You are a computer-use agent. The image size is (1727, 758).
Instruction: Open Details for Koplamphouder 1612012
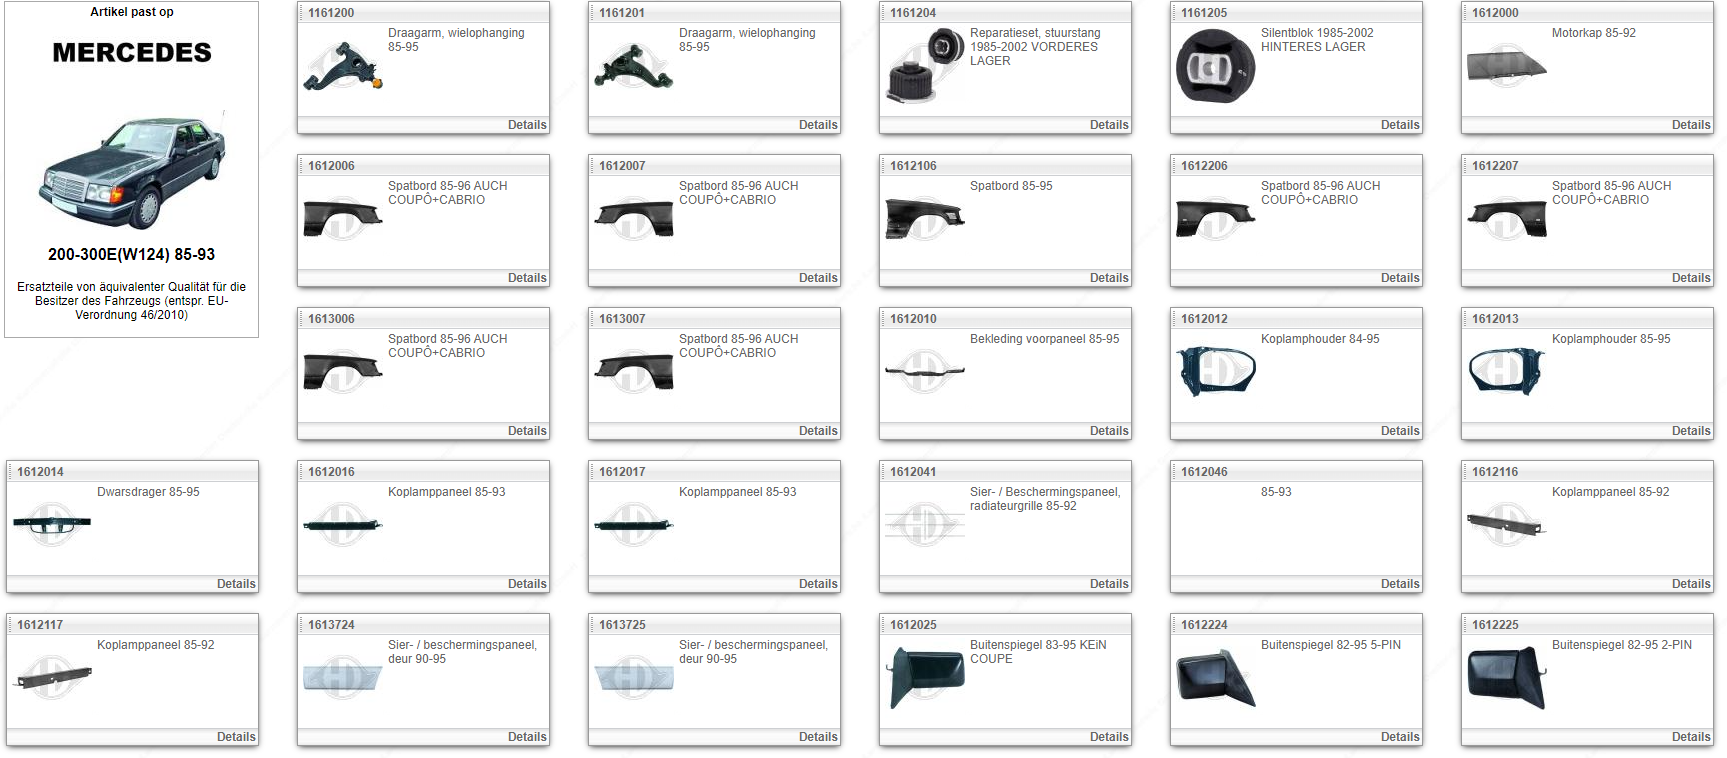click(x=1400, y=431)
